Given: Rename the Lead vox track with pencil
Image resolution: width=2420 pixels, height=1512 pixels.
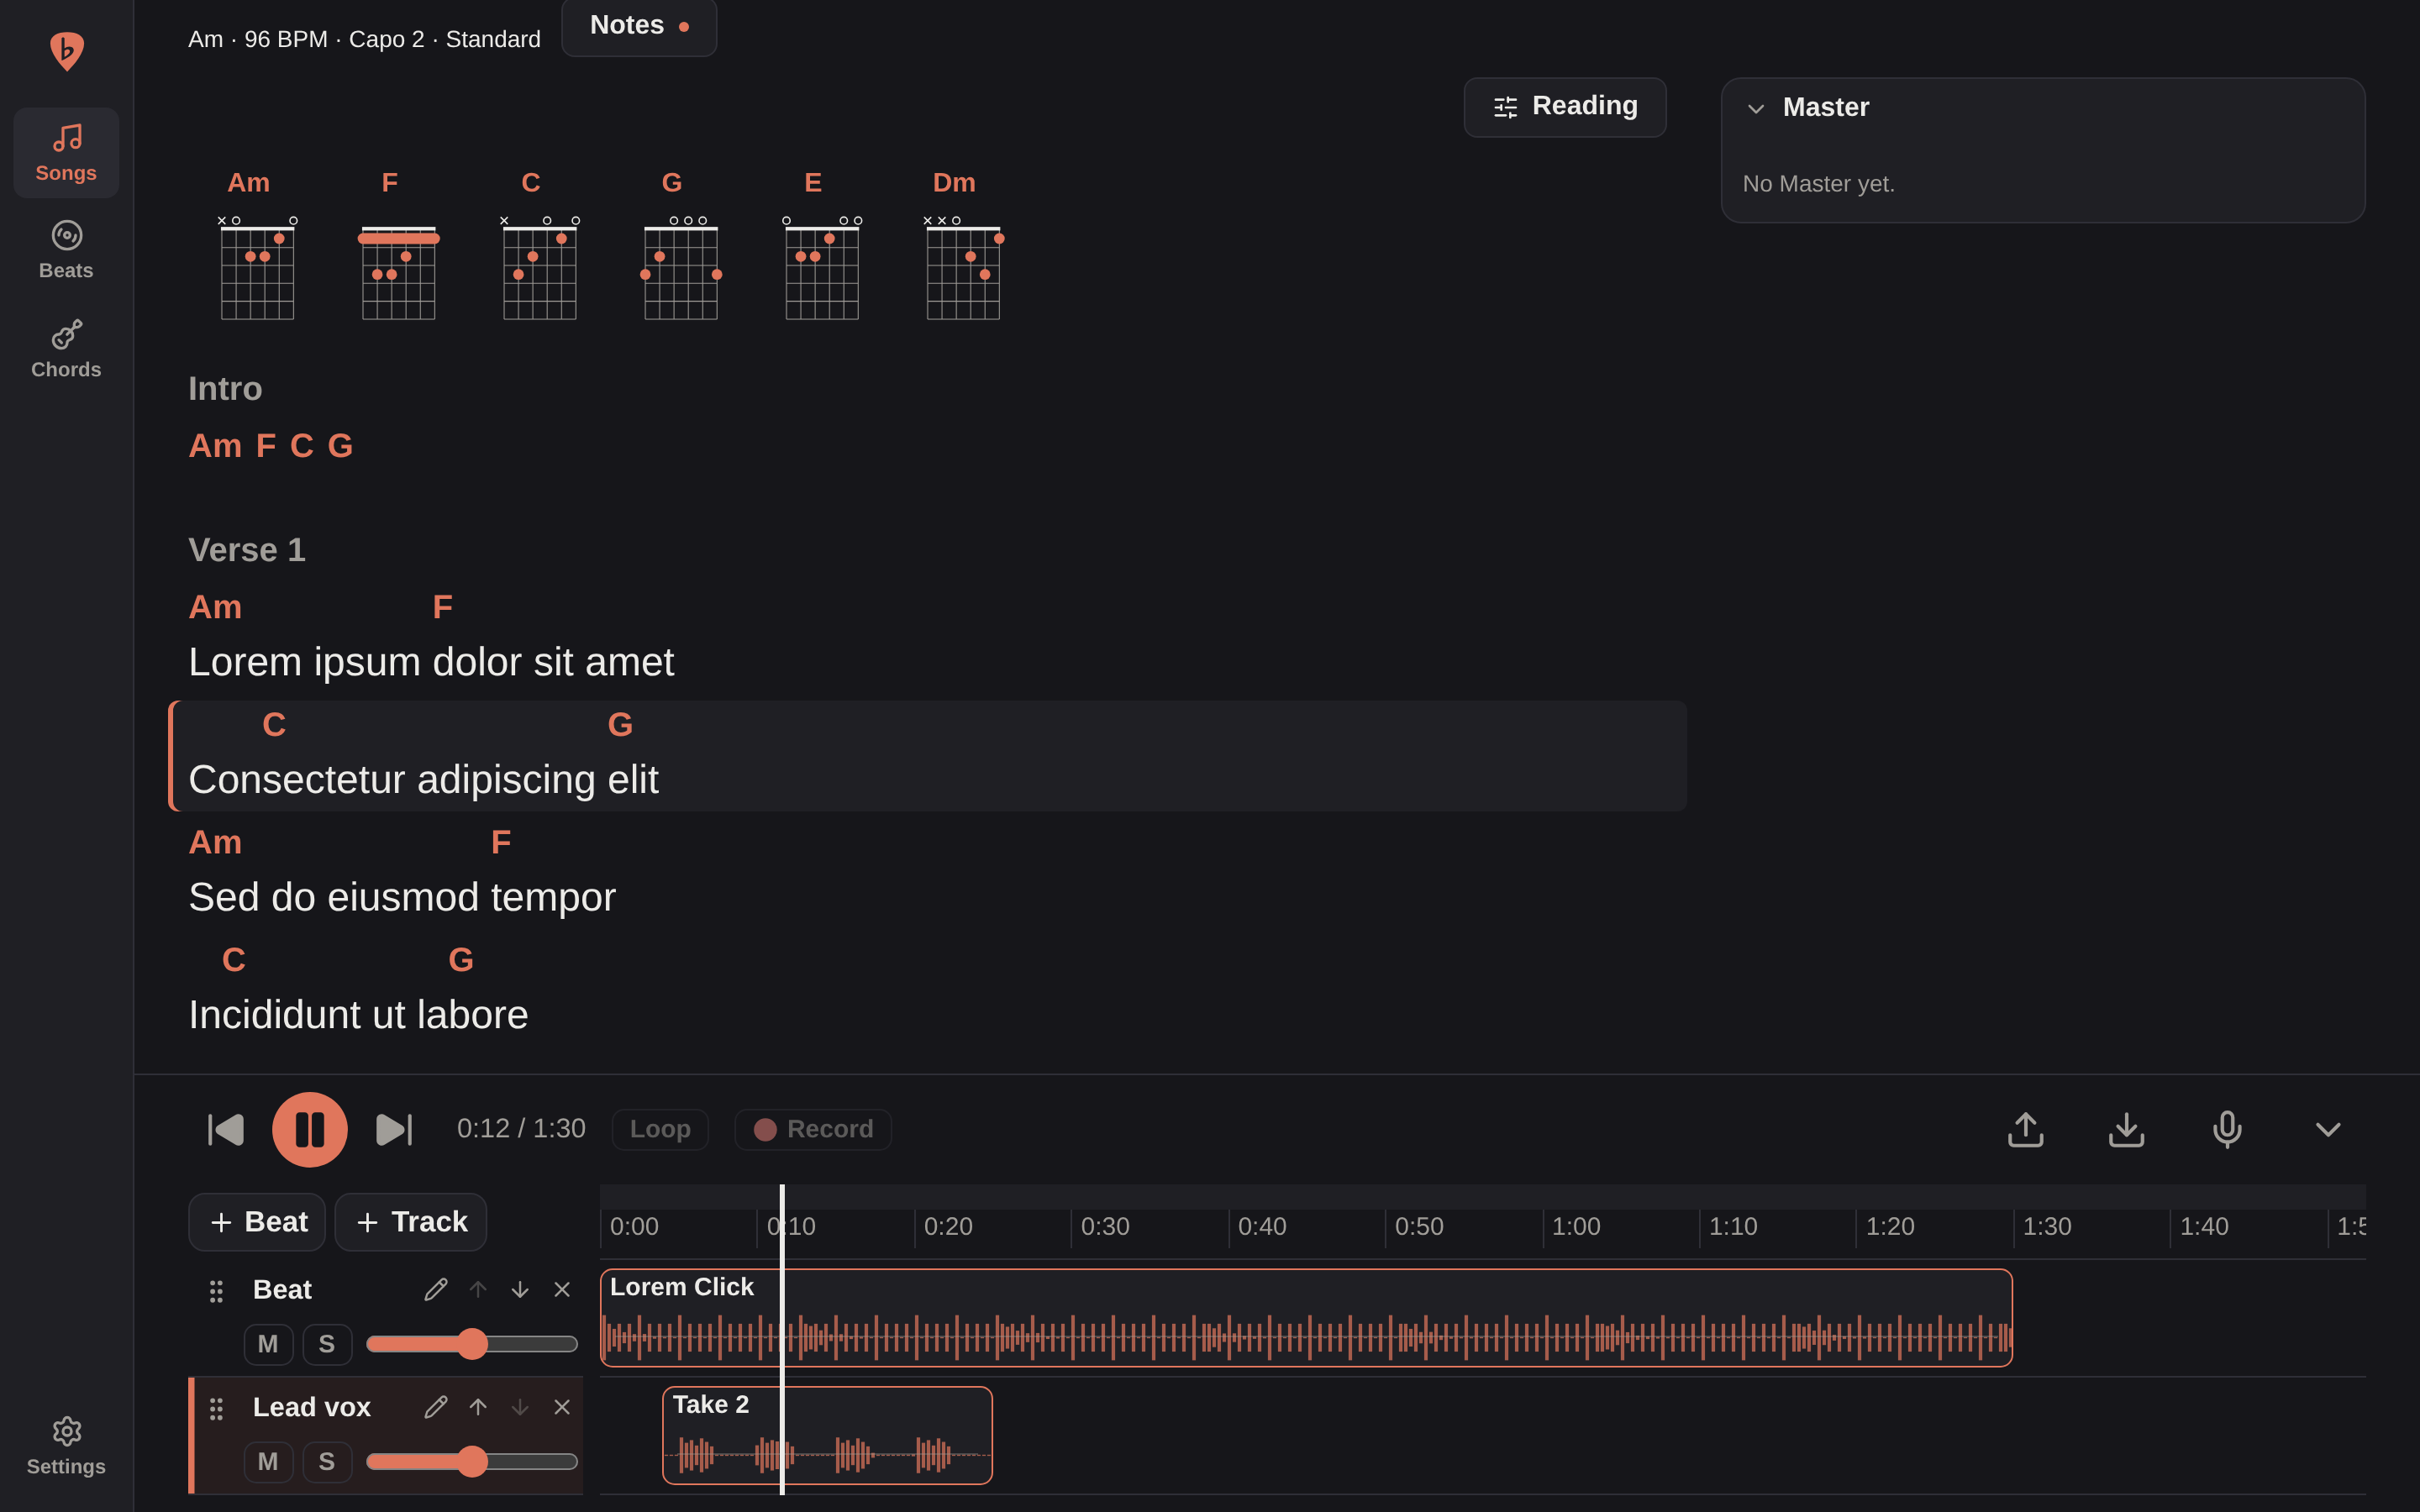Looking at the screenshot, I should (x=436, y=1407).
